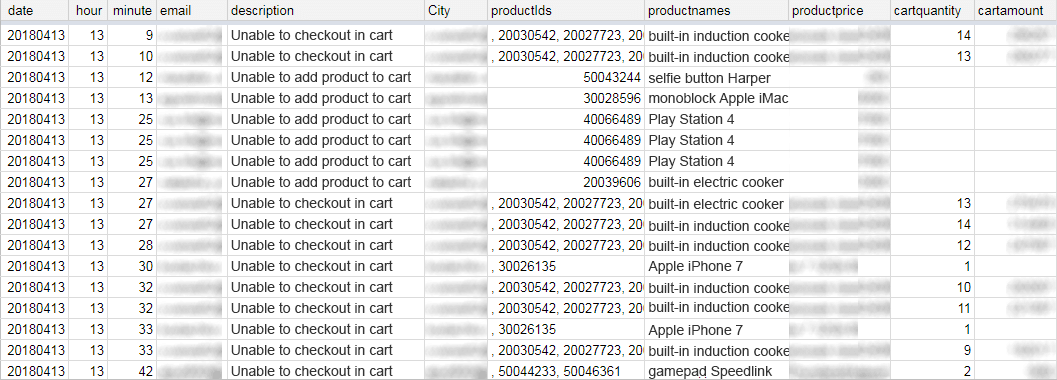Select the selfie button Harper cell
The height and width of the screenshot is (380, 1057).
(716, 77)
